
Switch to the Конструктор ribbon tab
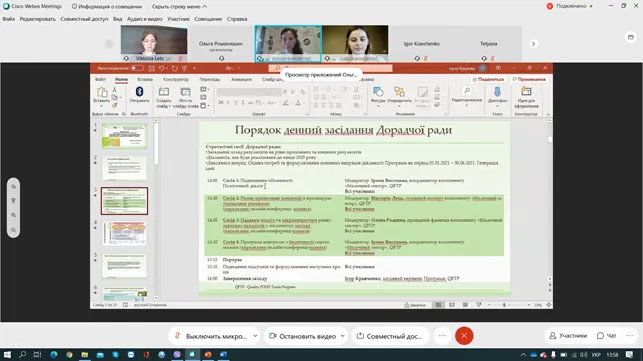click(x=176, y=79)
